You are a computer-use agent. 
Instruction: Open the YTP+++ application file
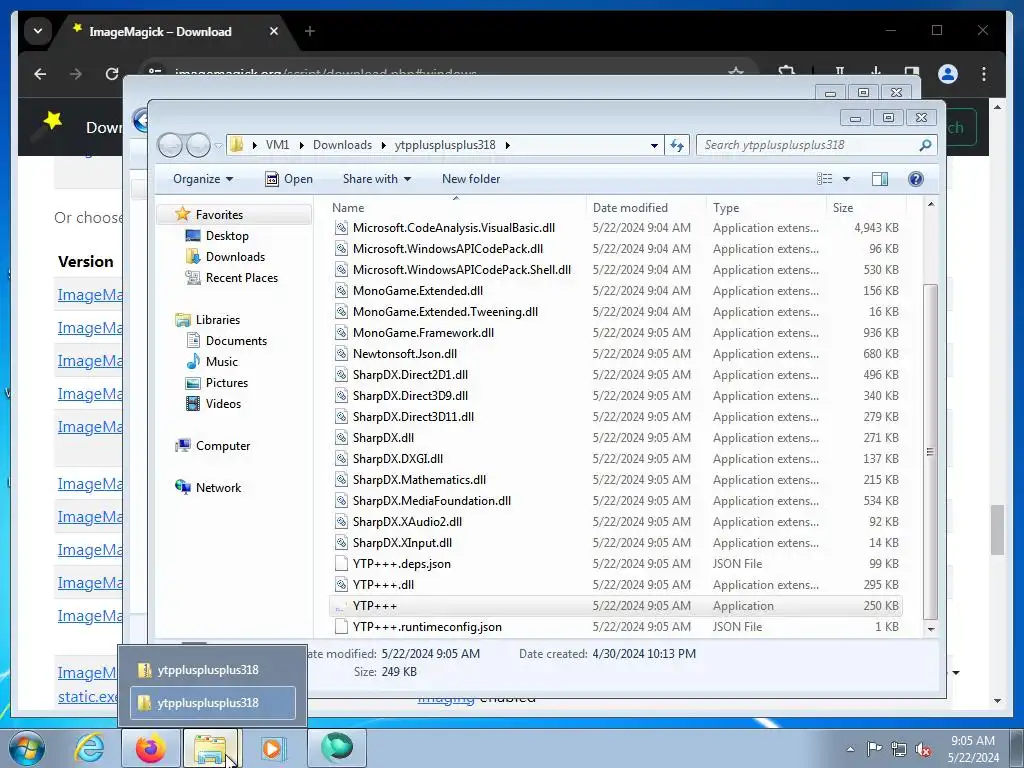pos(374,605)
